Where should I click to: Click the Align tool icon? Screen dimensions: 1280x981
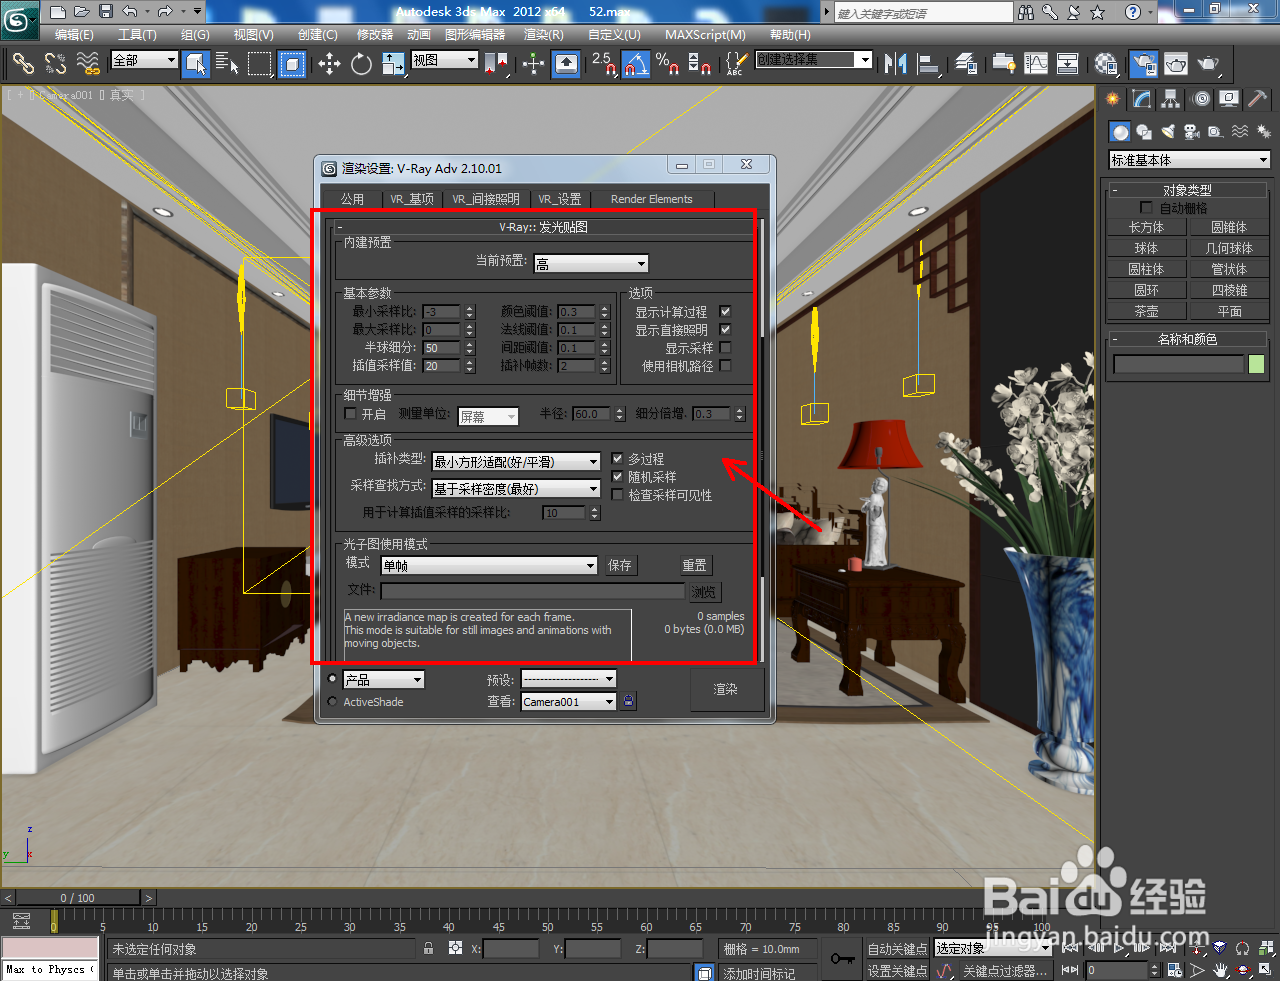pos(928,64)
